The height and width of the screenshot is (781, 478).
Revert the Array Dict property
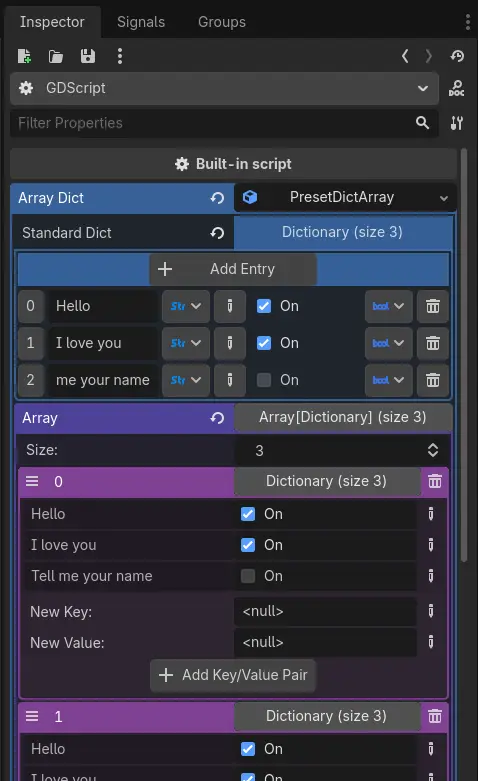(217, 198)
